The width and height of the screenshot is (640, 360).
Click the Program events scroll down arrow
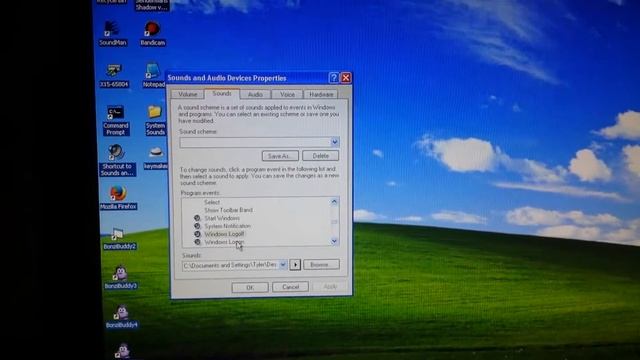tap(334, 241)
